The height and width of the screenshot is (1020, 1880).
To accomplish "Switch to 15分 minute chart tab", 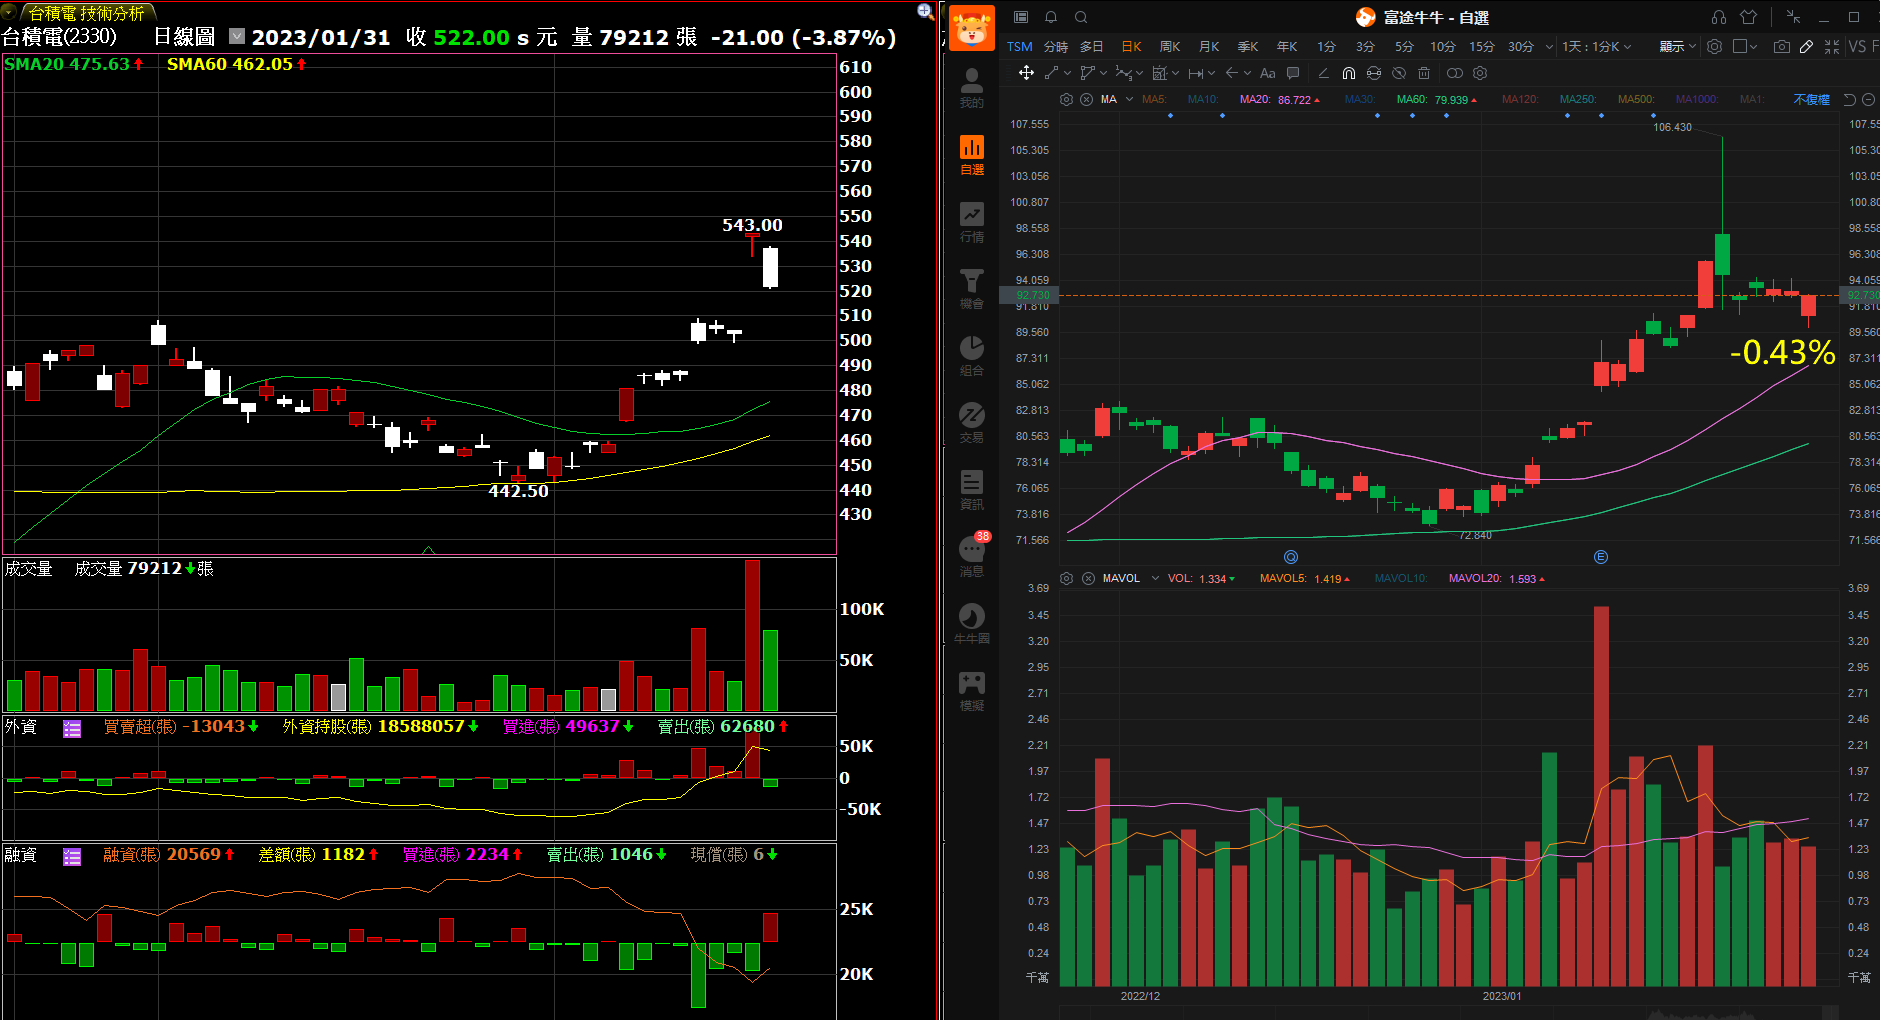I will (x=1482, y=47).
